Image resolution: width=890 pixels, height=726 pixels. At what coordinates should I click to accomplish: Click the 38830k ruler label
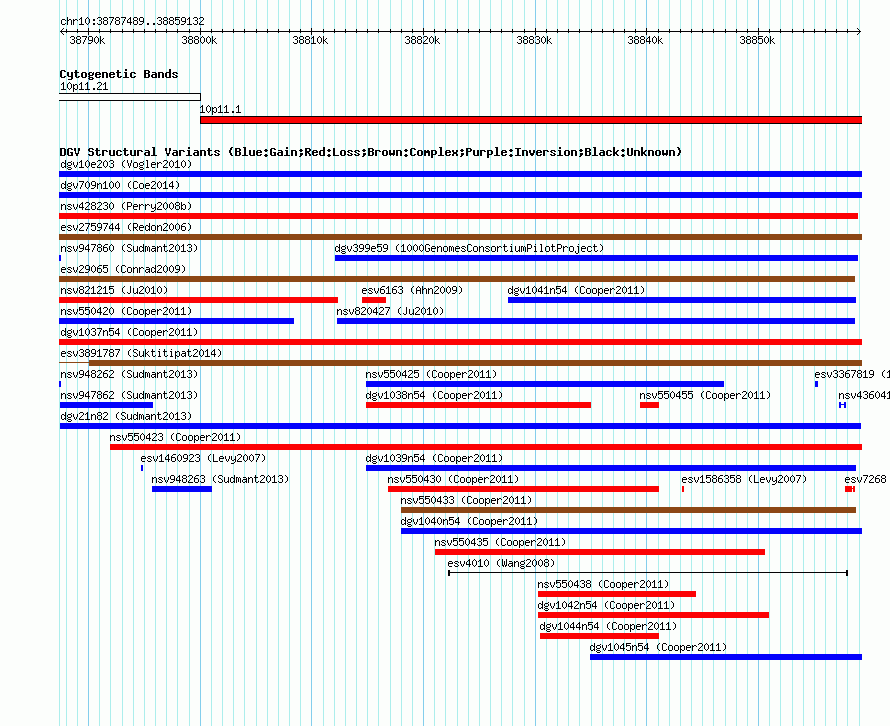534,40
